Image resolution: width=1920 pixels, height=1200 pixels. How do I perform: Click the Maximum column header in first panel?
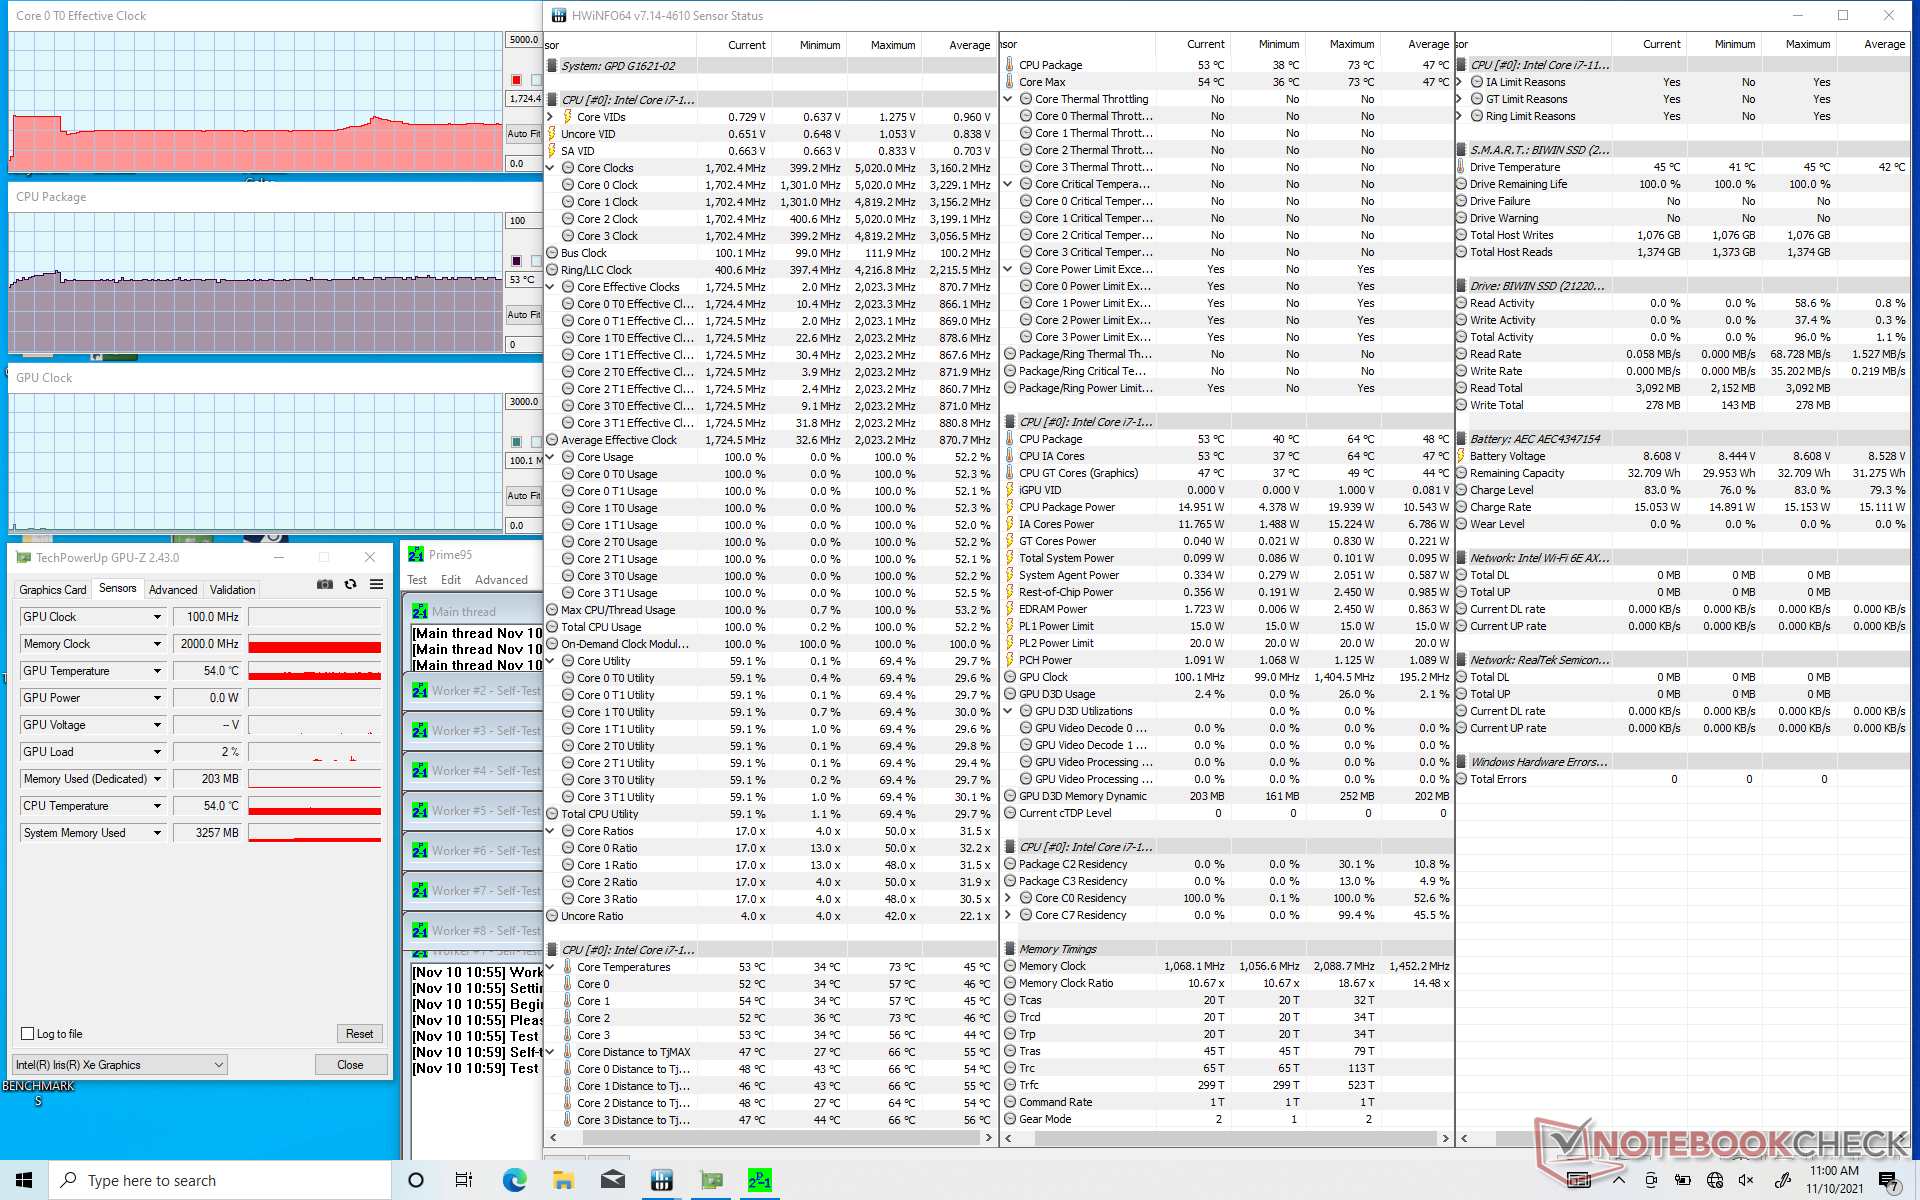(x=893, y=45)
